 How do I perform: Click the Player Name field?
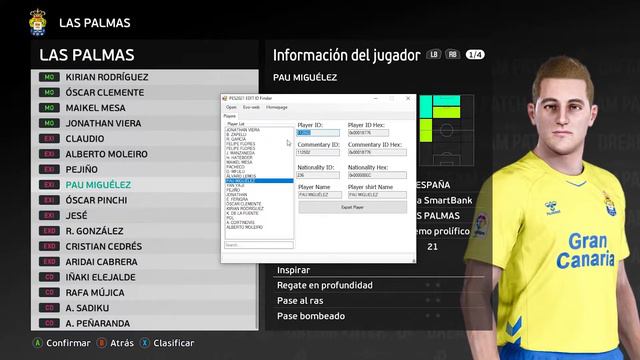pyautogui.click(x=320, y=195)
